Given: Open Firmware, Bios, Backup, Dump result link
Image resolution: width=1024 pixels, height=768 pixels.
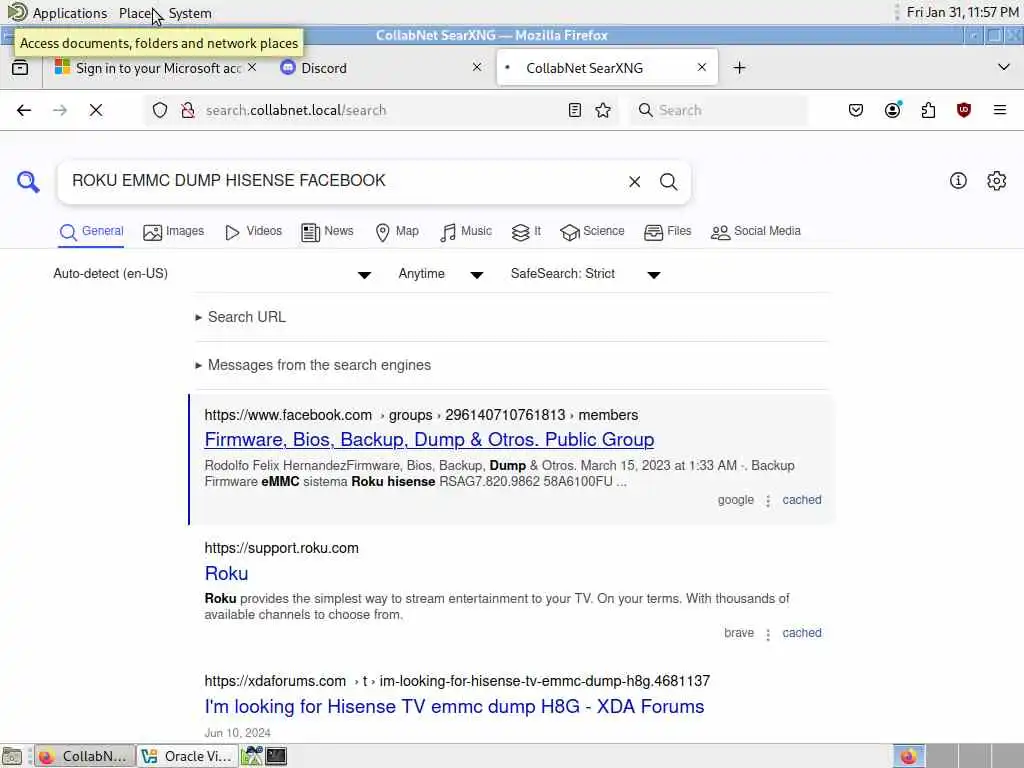Looking at the screenshot, I should [x=429, y=440].
